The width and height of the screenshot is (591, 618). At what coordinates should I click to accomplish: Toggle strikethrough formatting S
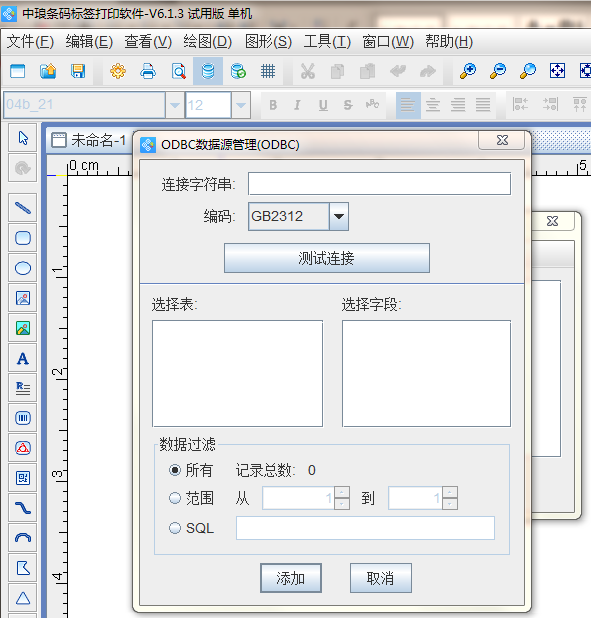pyautogui.click(x=348, y=105)
